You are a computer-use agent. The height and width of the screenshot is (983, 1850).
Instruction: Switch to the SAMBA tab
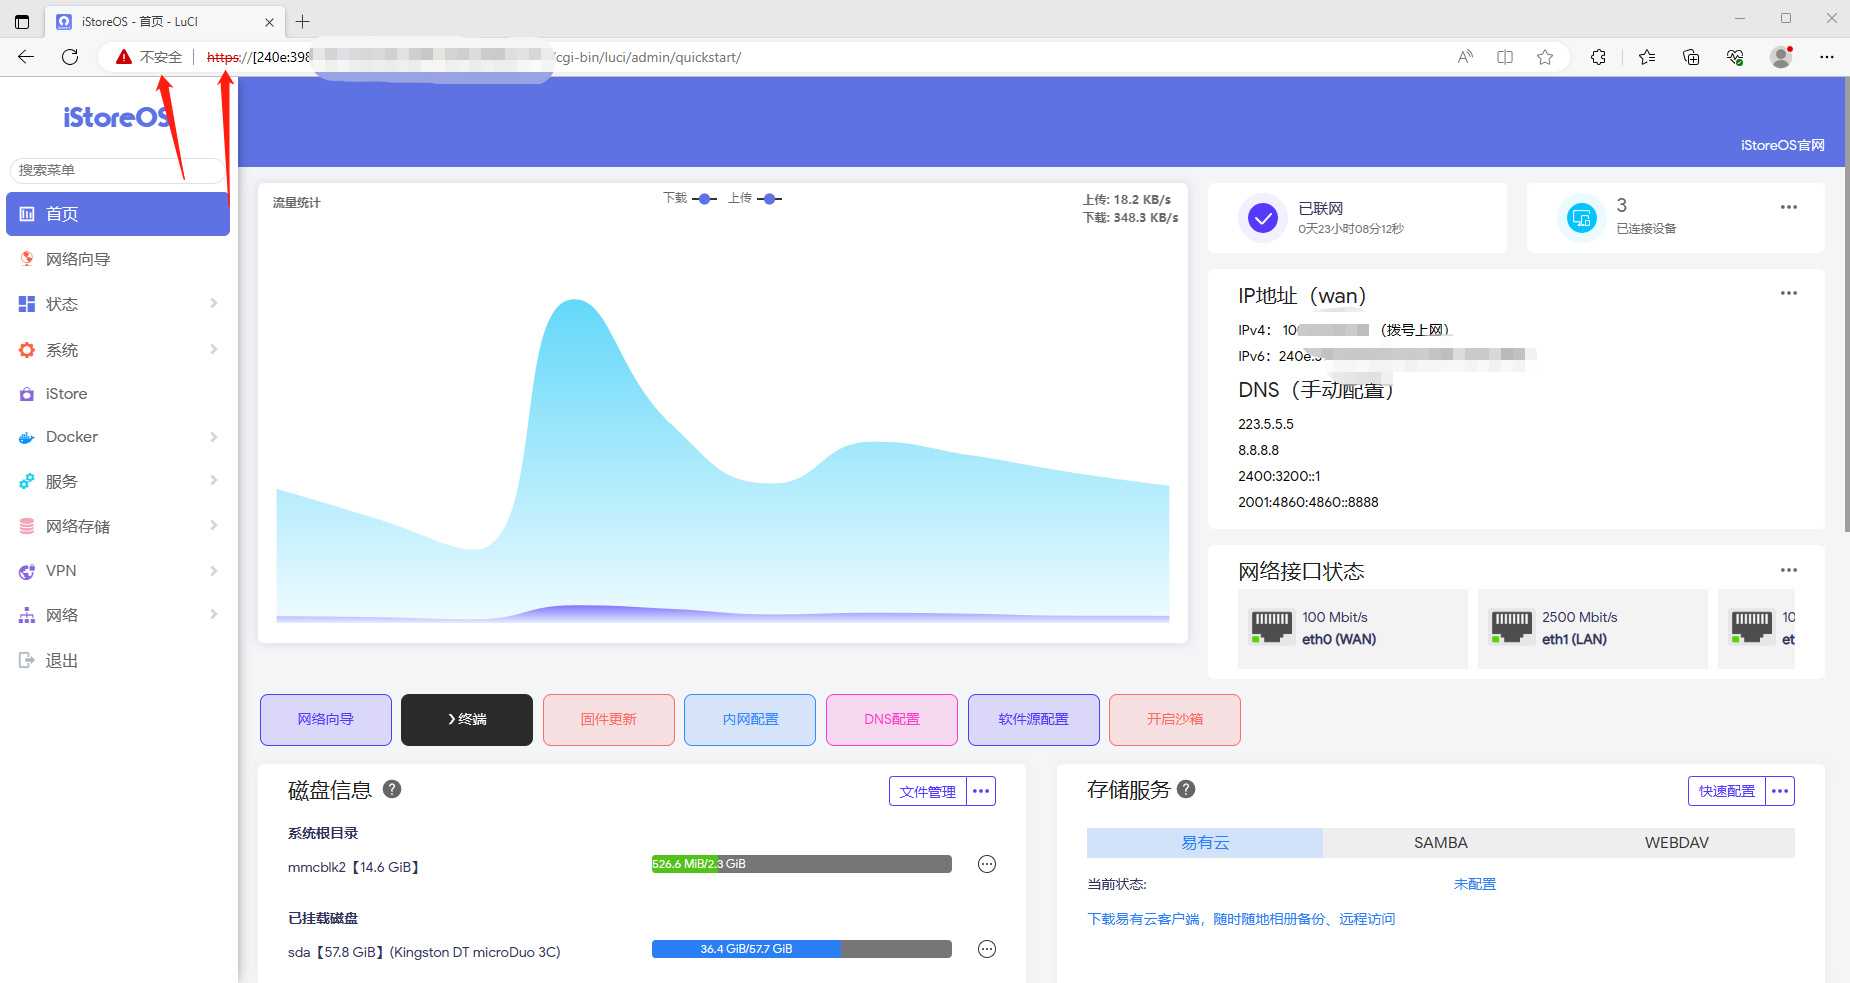(x=1440, y=843)
